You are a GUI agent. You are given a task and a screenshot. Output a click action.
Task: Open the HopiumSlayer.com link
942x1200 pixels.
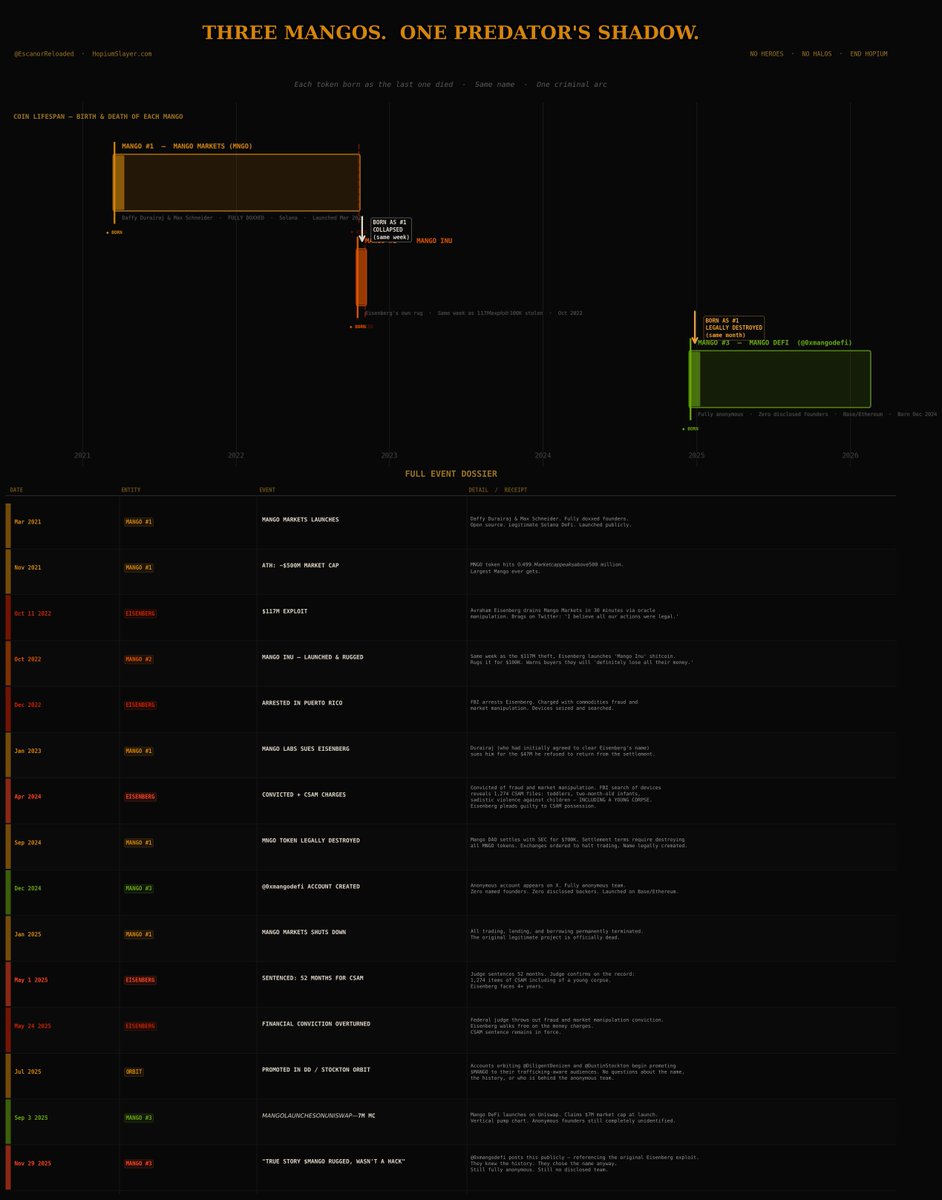tap(122, 54)
